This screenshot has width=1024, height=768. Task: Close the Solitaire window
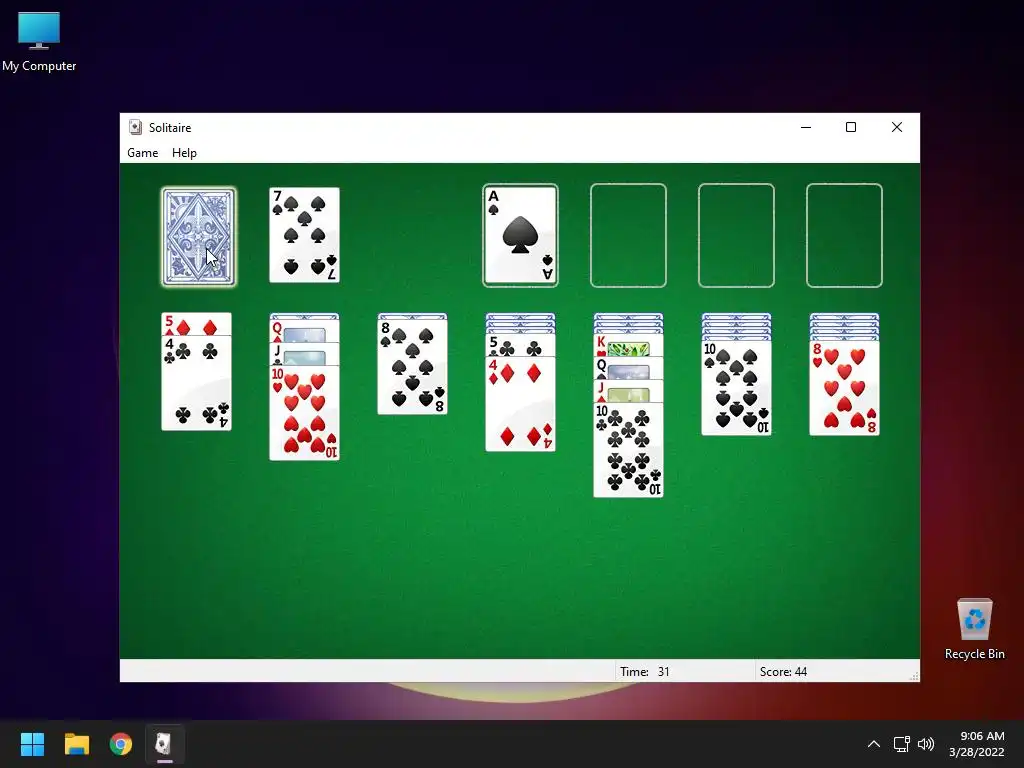point(897,127)
